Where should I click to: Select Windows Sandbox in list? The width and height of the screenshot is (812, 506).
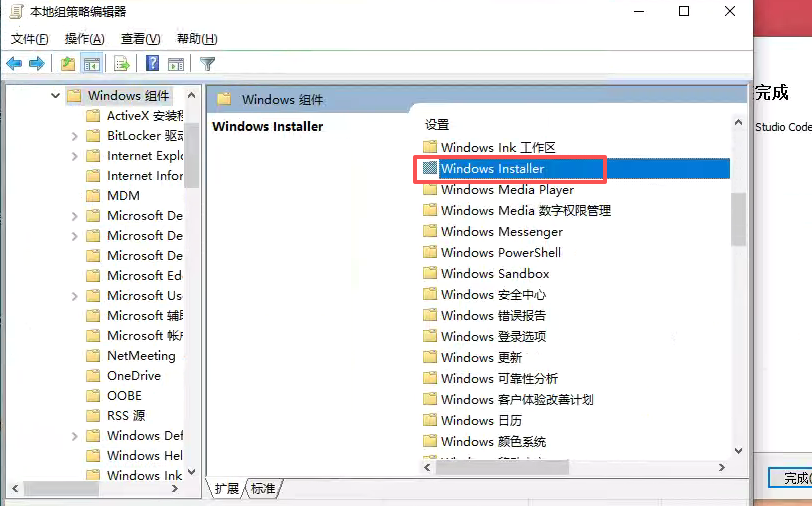click(495, 273)
